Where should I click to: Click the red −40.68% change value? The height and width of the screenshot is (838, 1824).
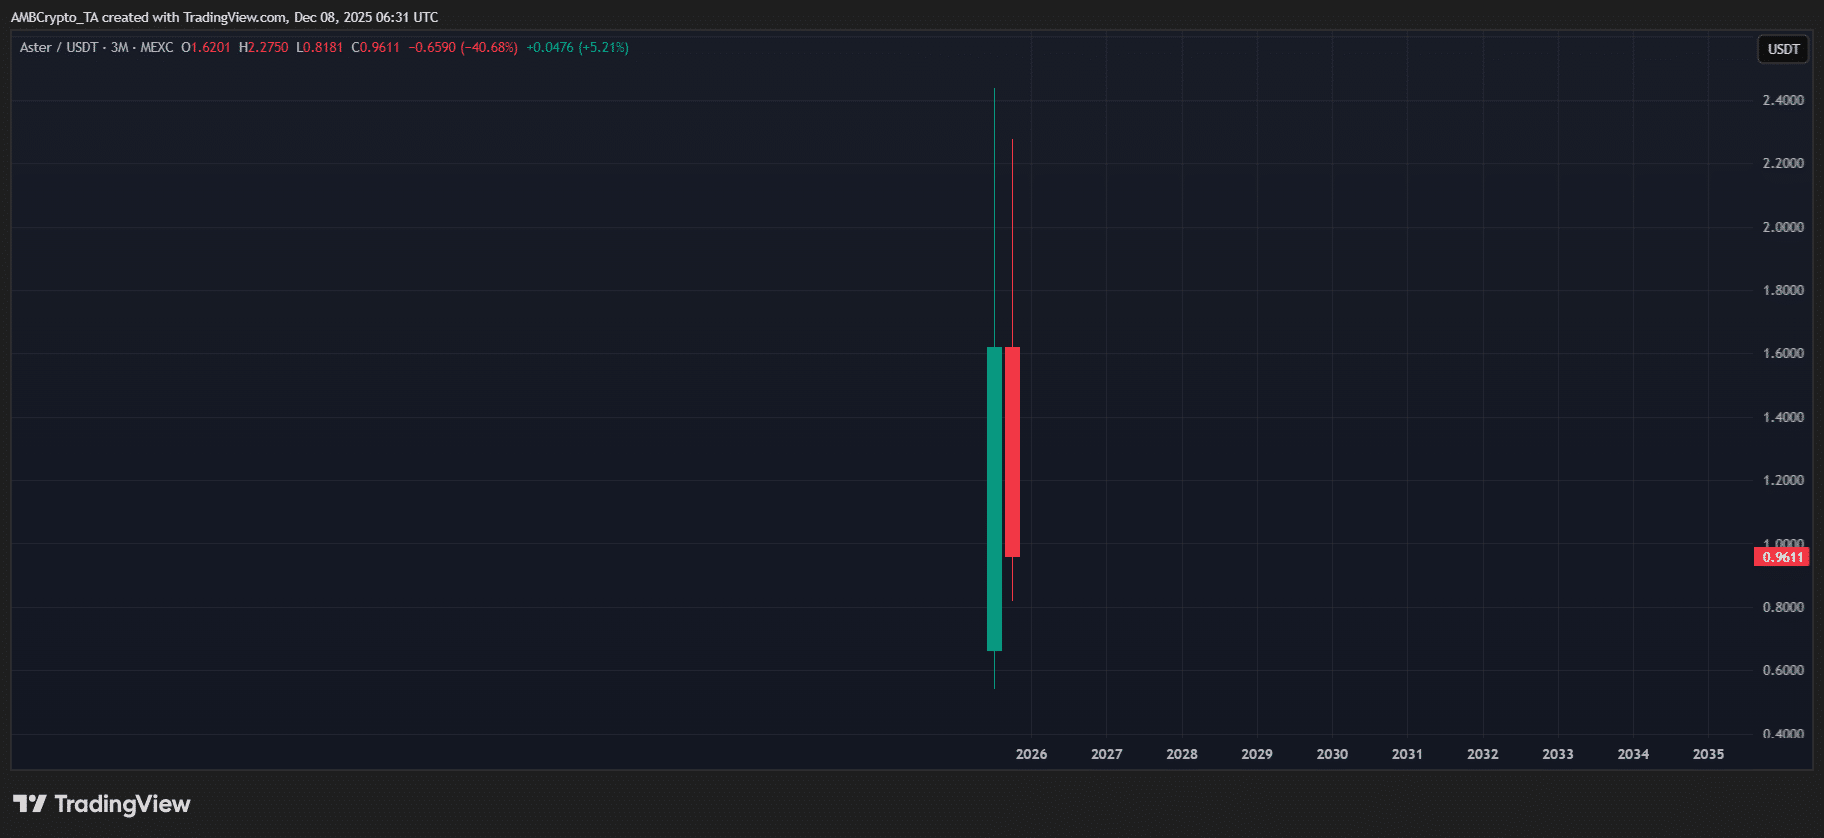(x=489, y=47)
